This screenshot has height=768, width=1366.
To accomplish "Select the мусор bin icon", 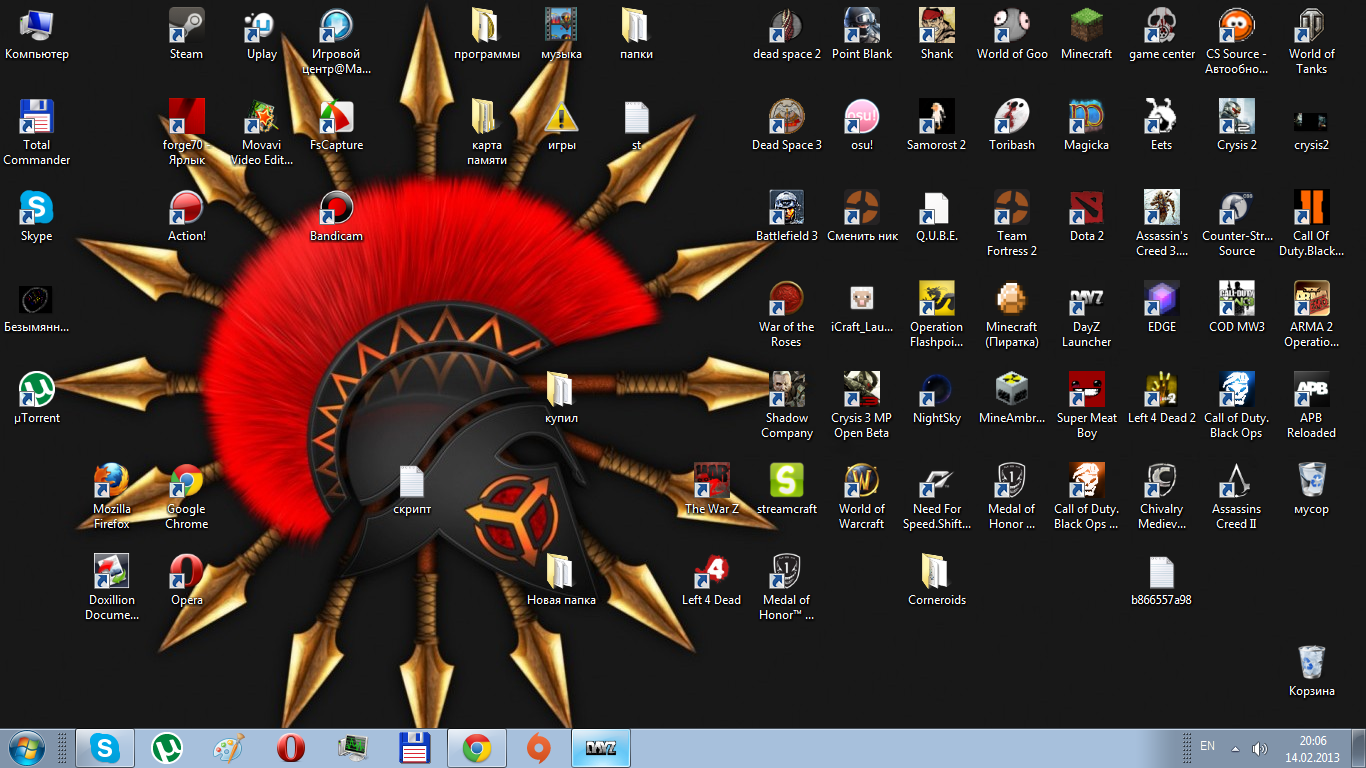I will coord(1312,490).
